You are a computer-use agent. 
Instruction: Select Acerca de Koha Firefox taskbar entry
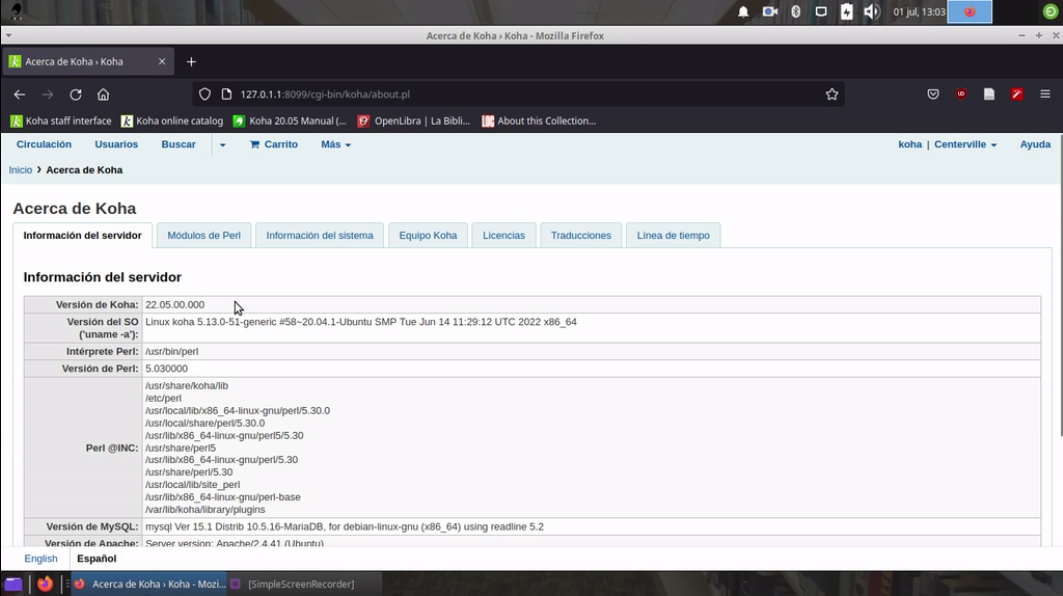(149, 584)
